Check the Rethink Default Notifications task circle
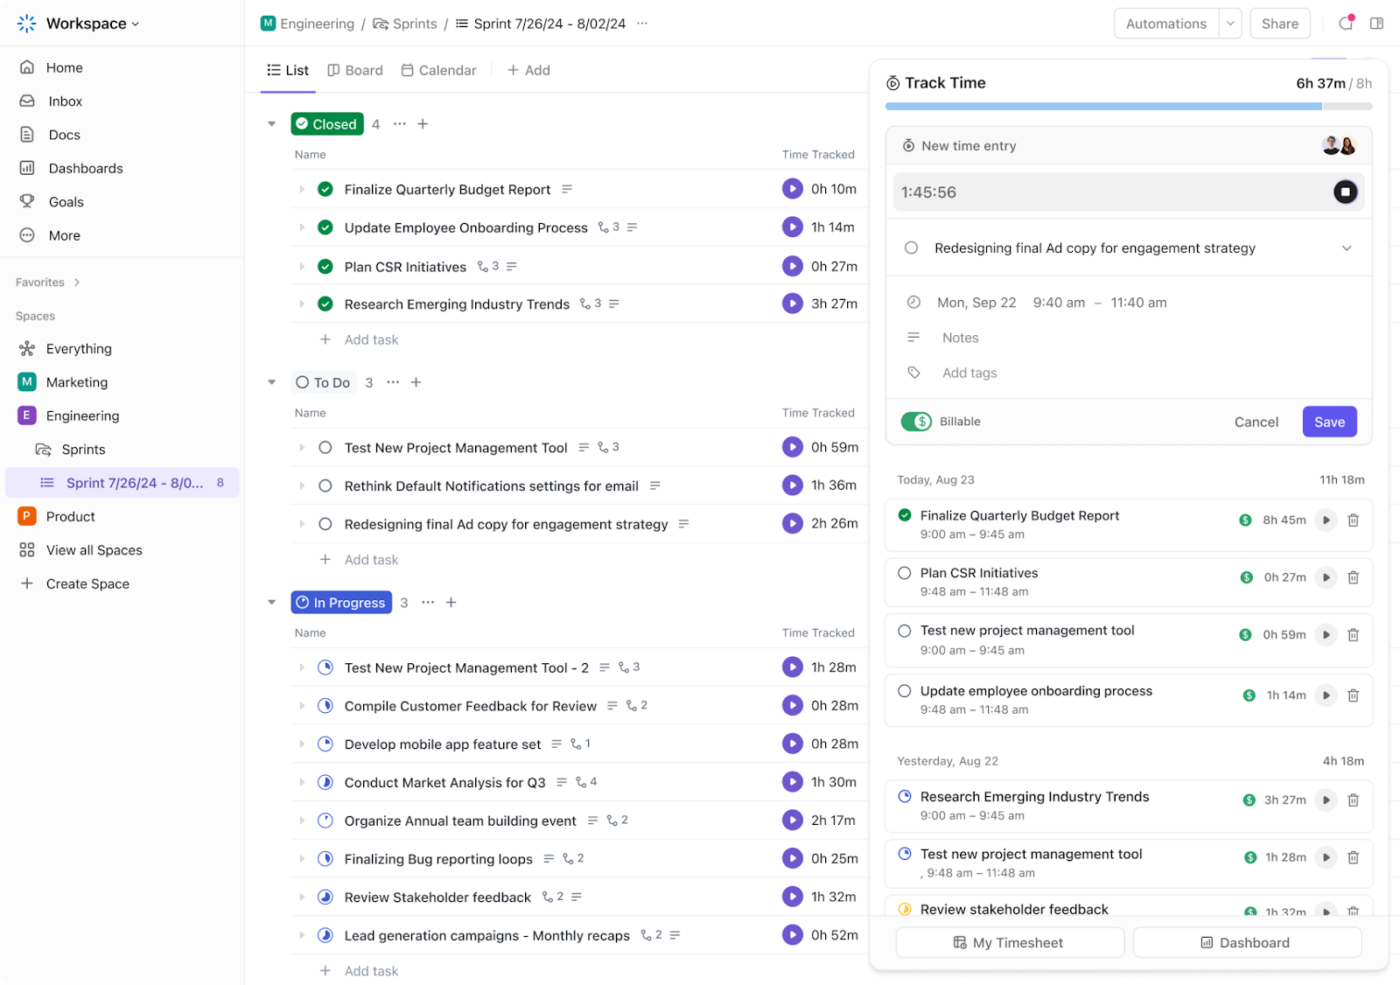 (325, 486)
